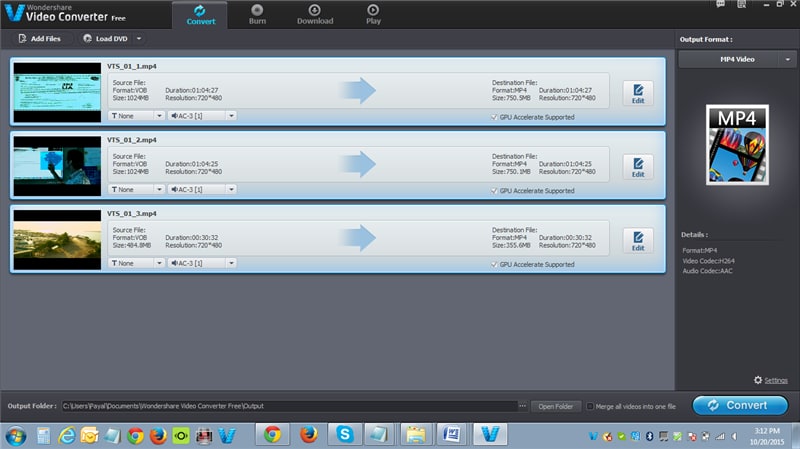Screen dimensions: 800x449
Task: Toggle GPU Accelerate checkbox for VTS_01_1.mp4
Action: (494, 117)
